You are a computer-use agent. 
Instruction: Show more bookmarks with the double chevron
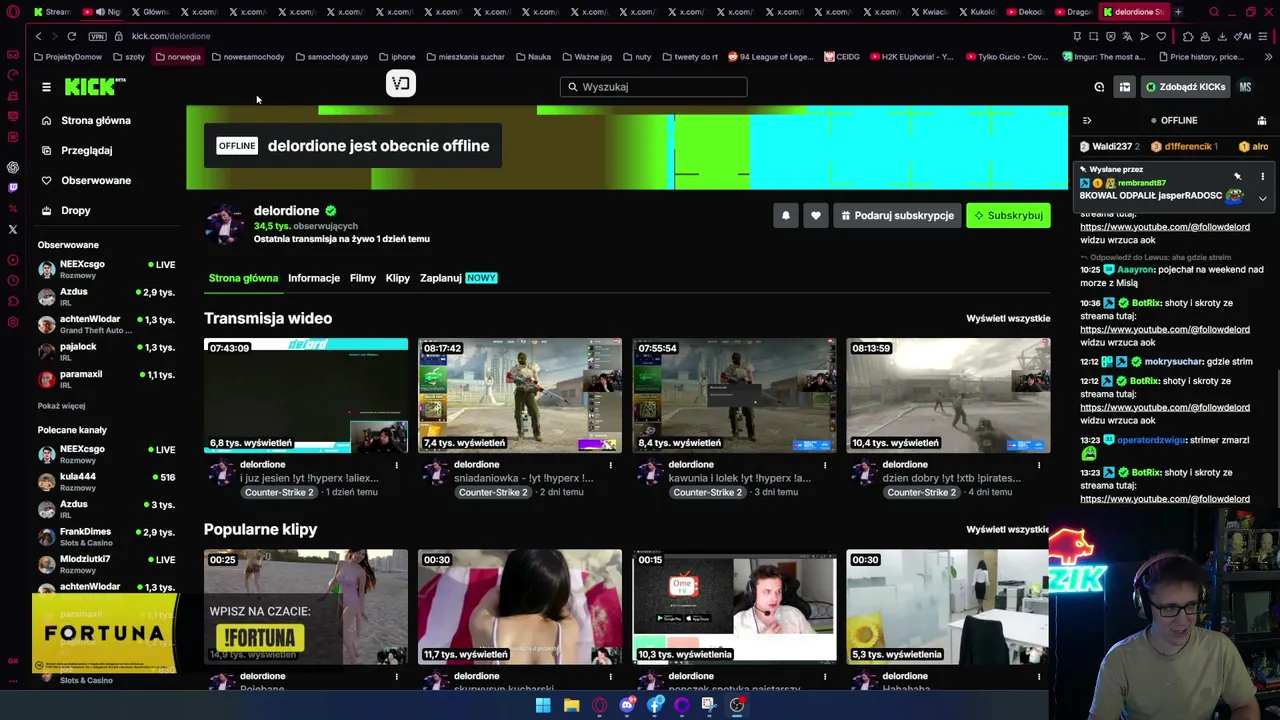coord(1268,57)
